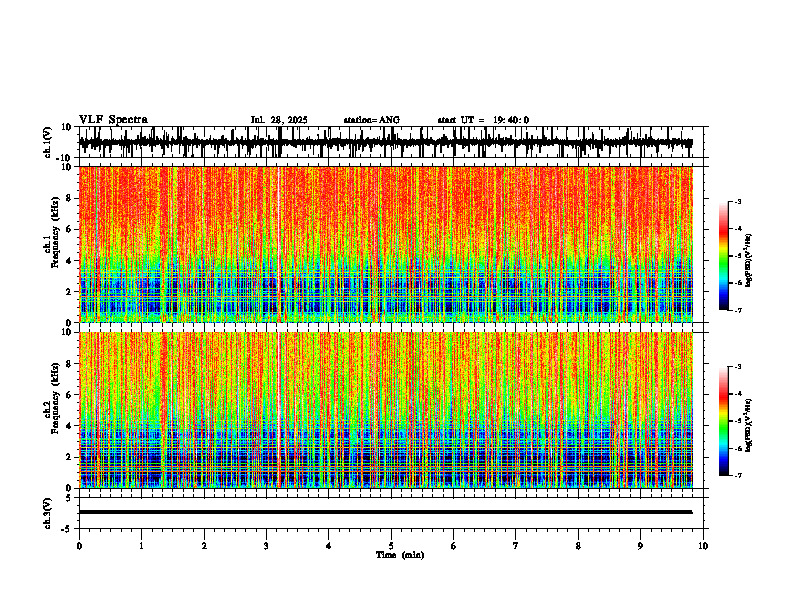Click the "6" kHz tick label of ch.2 spectrogram
Viewport: 792px width, 612px height.
(71, 395)
